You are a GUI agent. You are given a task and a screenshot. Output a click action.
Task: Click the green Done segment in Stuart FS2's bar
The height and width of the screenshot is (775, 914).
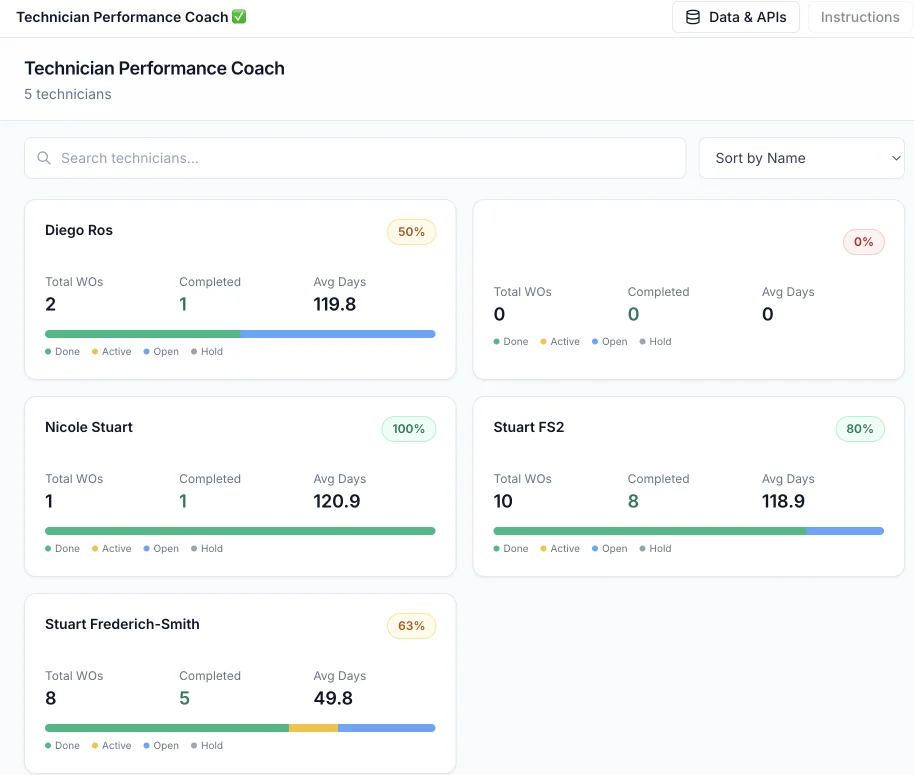[649, 531]
